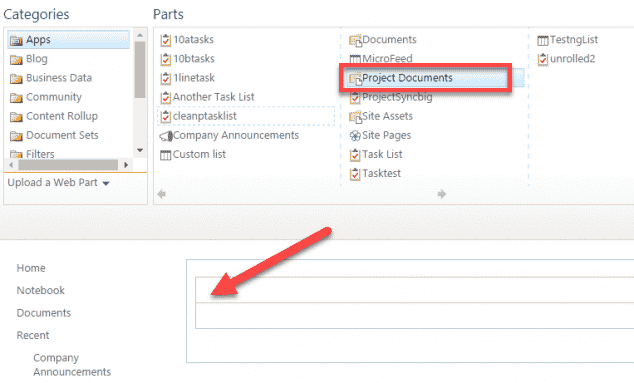Click the horizontal scrollbar right arrow in Categories
The width and height of the screenshot is (634, 383).
click(126, 165)
